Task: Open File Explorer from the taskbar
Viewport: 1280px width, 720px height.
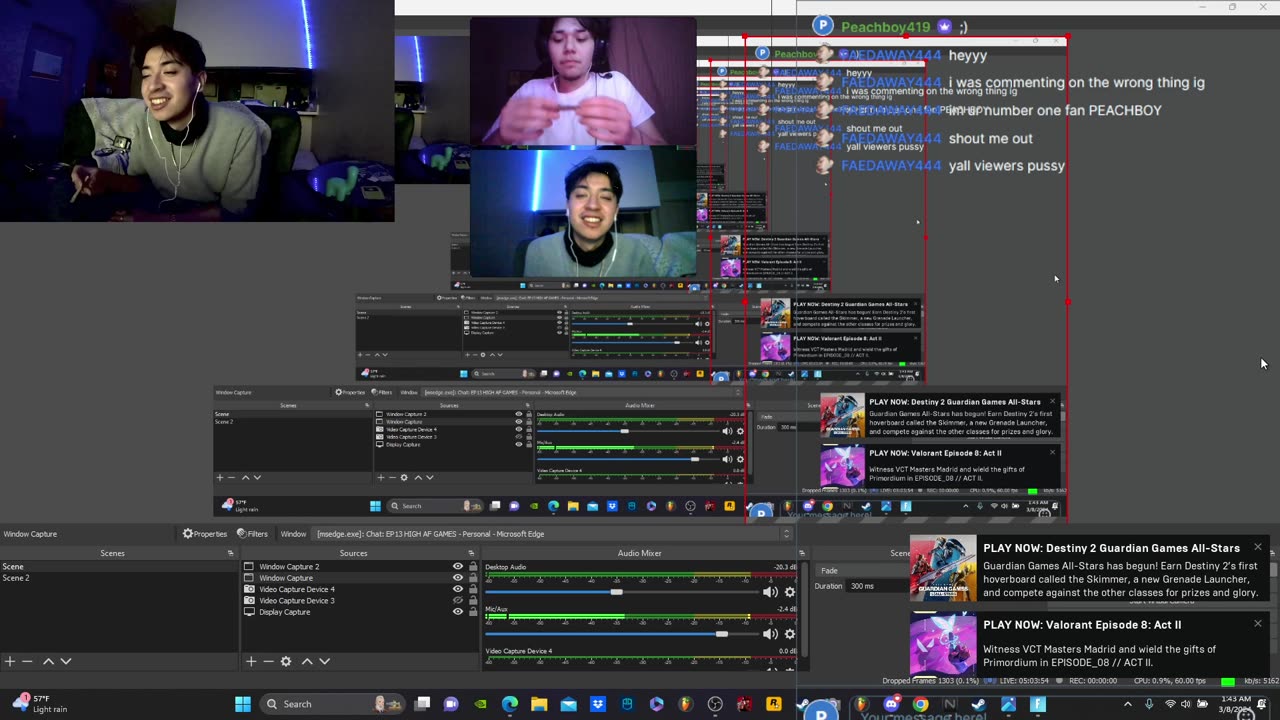Action: click(x=539, y=704)
